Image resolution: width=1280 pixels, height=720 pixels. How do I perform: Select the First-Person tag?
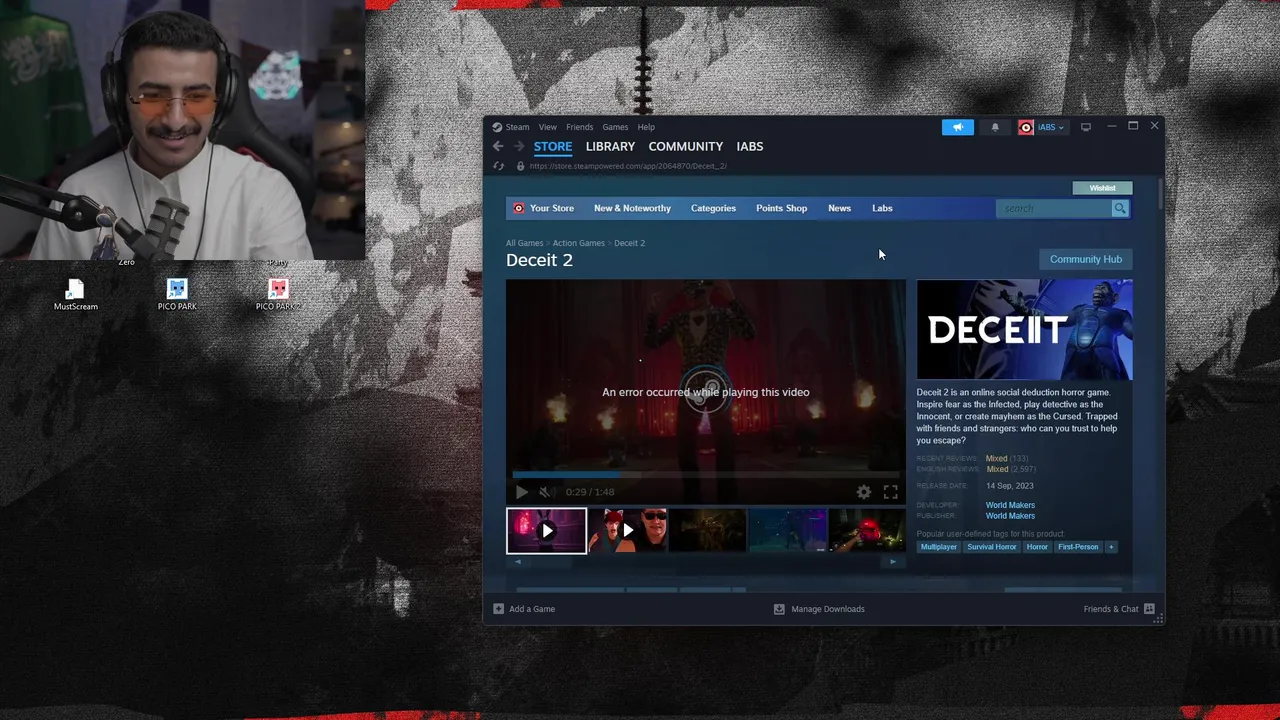[x=1078, y=547]
